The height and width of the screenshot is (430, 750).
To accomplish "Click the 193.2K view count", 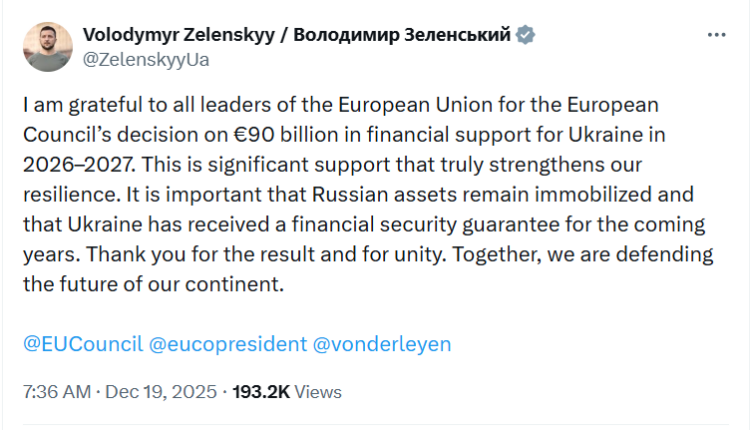I will click(261, 391).
